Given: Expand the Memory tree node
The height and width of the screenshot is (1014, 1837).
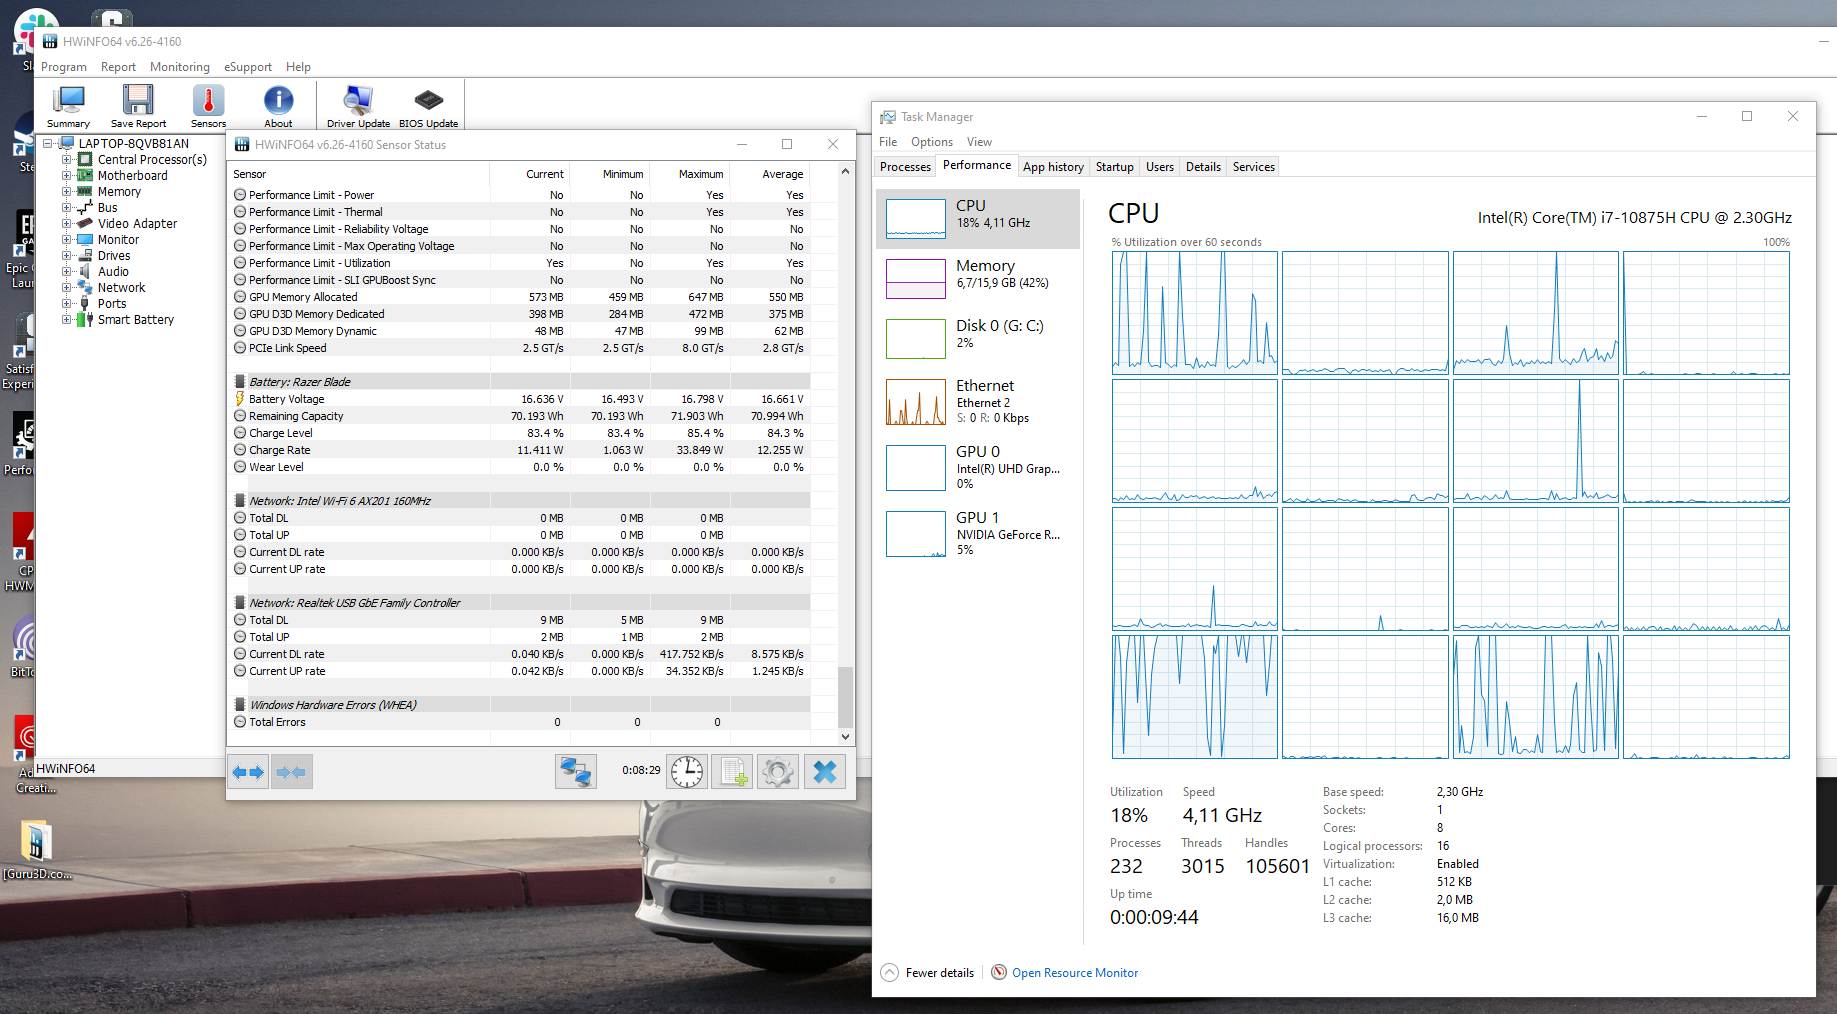Looking at the screenshot, I should click(66, 191).
